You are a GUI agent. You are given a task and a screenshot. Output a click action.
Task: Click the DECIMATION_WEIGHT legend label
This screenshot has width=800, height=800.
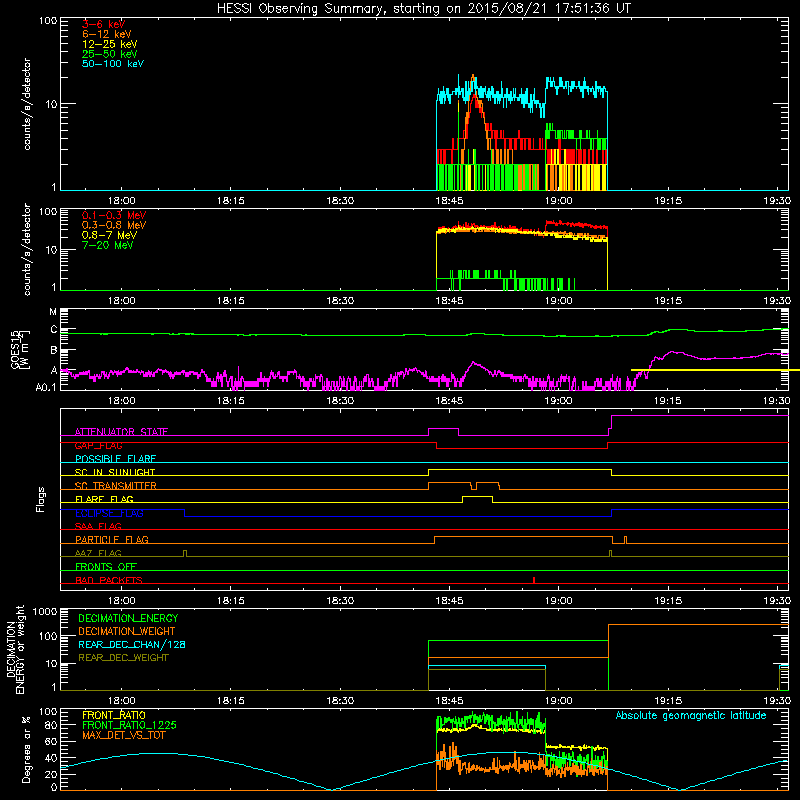point(127,631)
